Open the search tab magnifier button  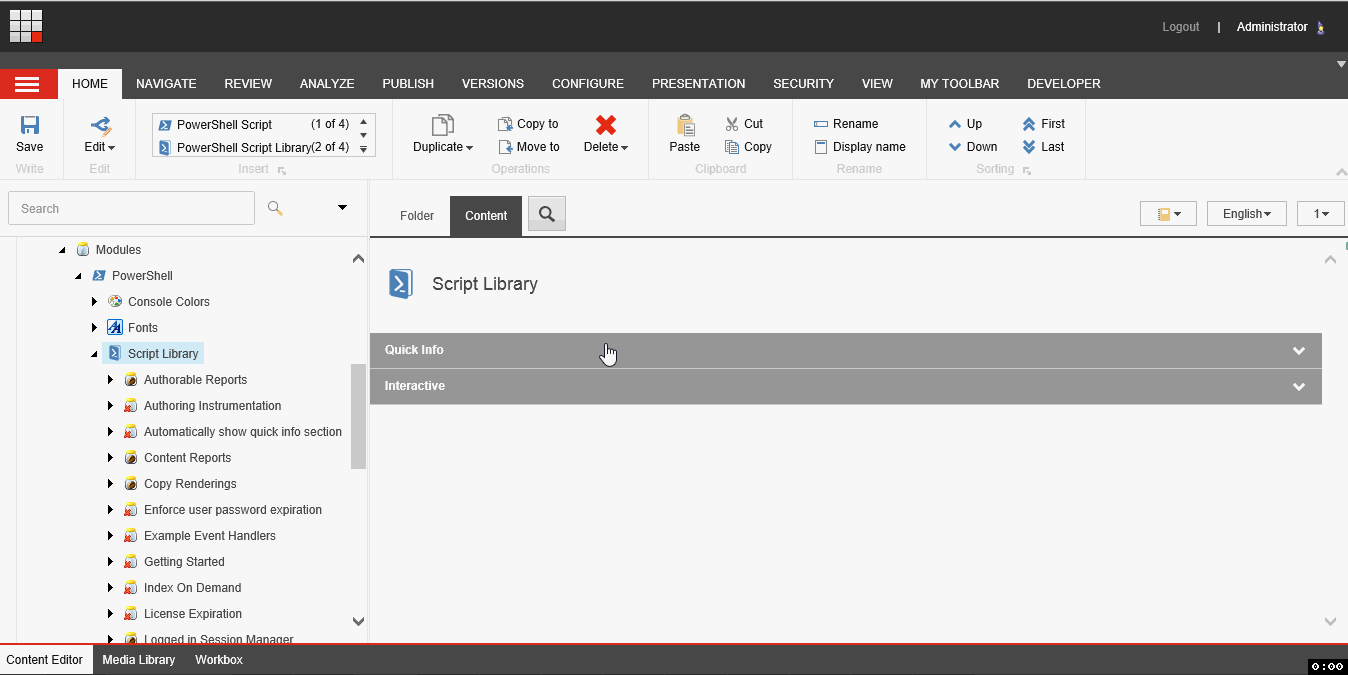(547, 214)
